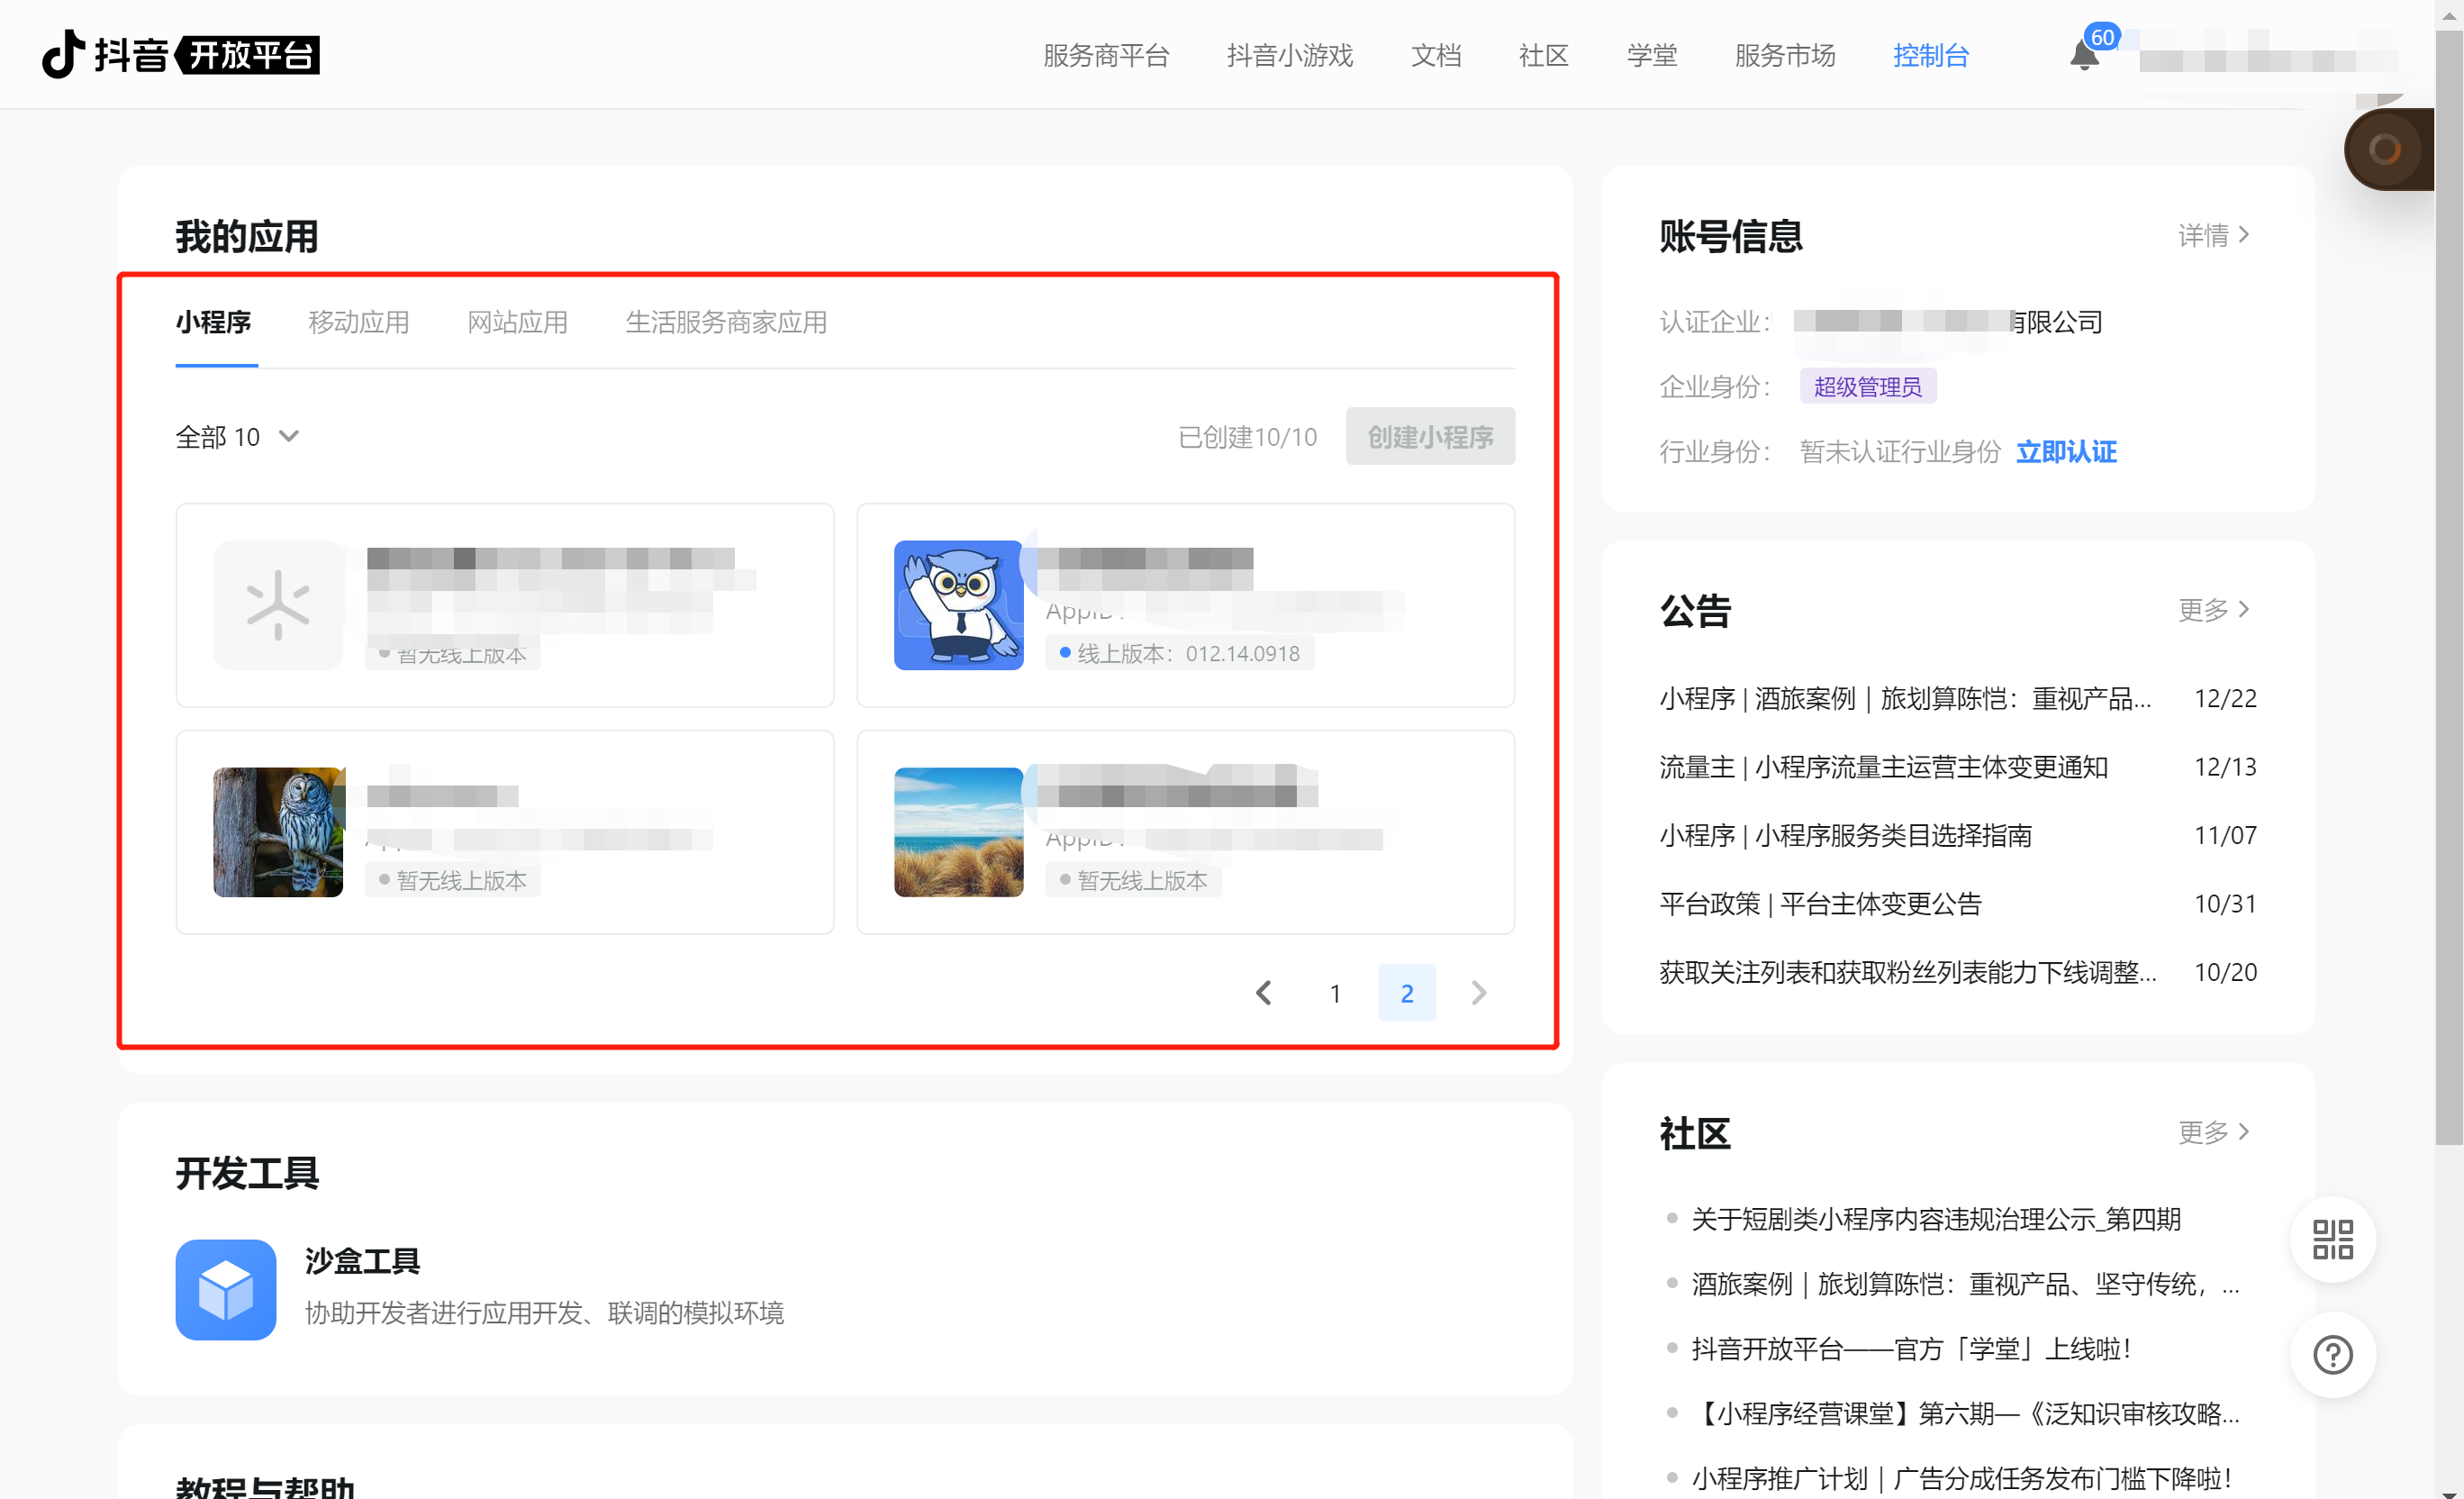The width and height of the screenshot is (2464, 1499).
Task: Click the 12/22 announcement date
Action: coord(2225,698)
